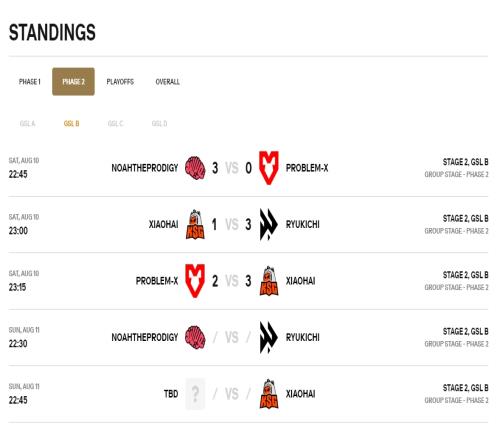
Task: Select the GSL D group filter
Action: click(x=159, y=124)
